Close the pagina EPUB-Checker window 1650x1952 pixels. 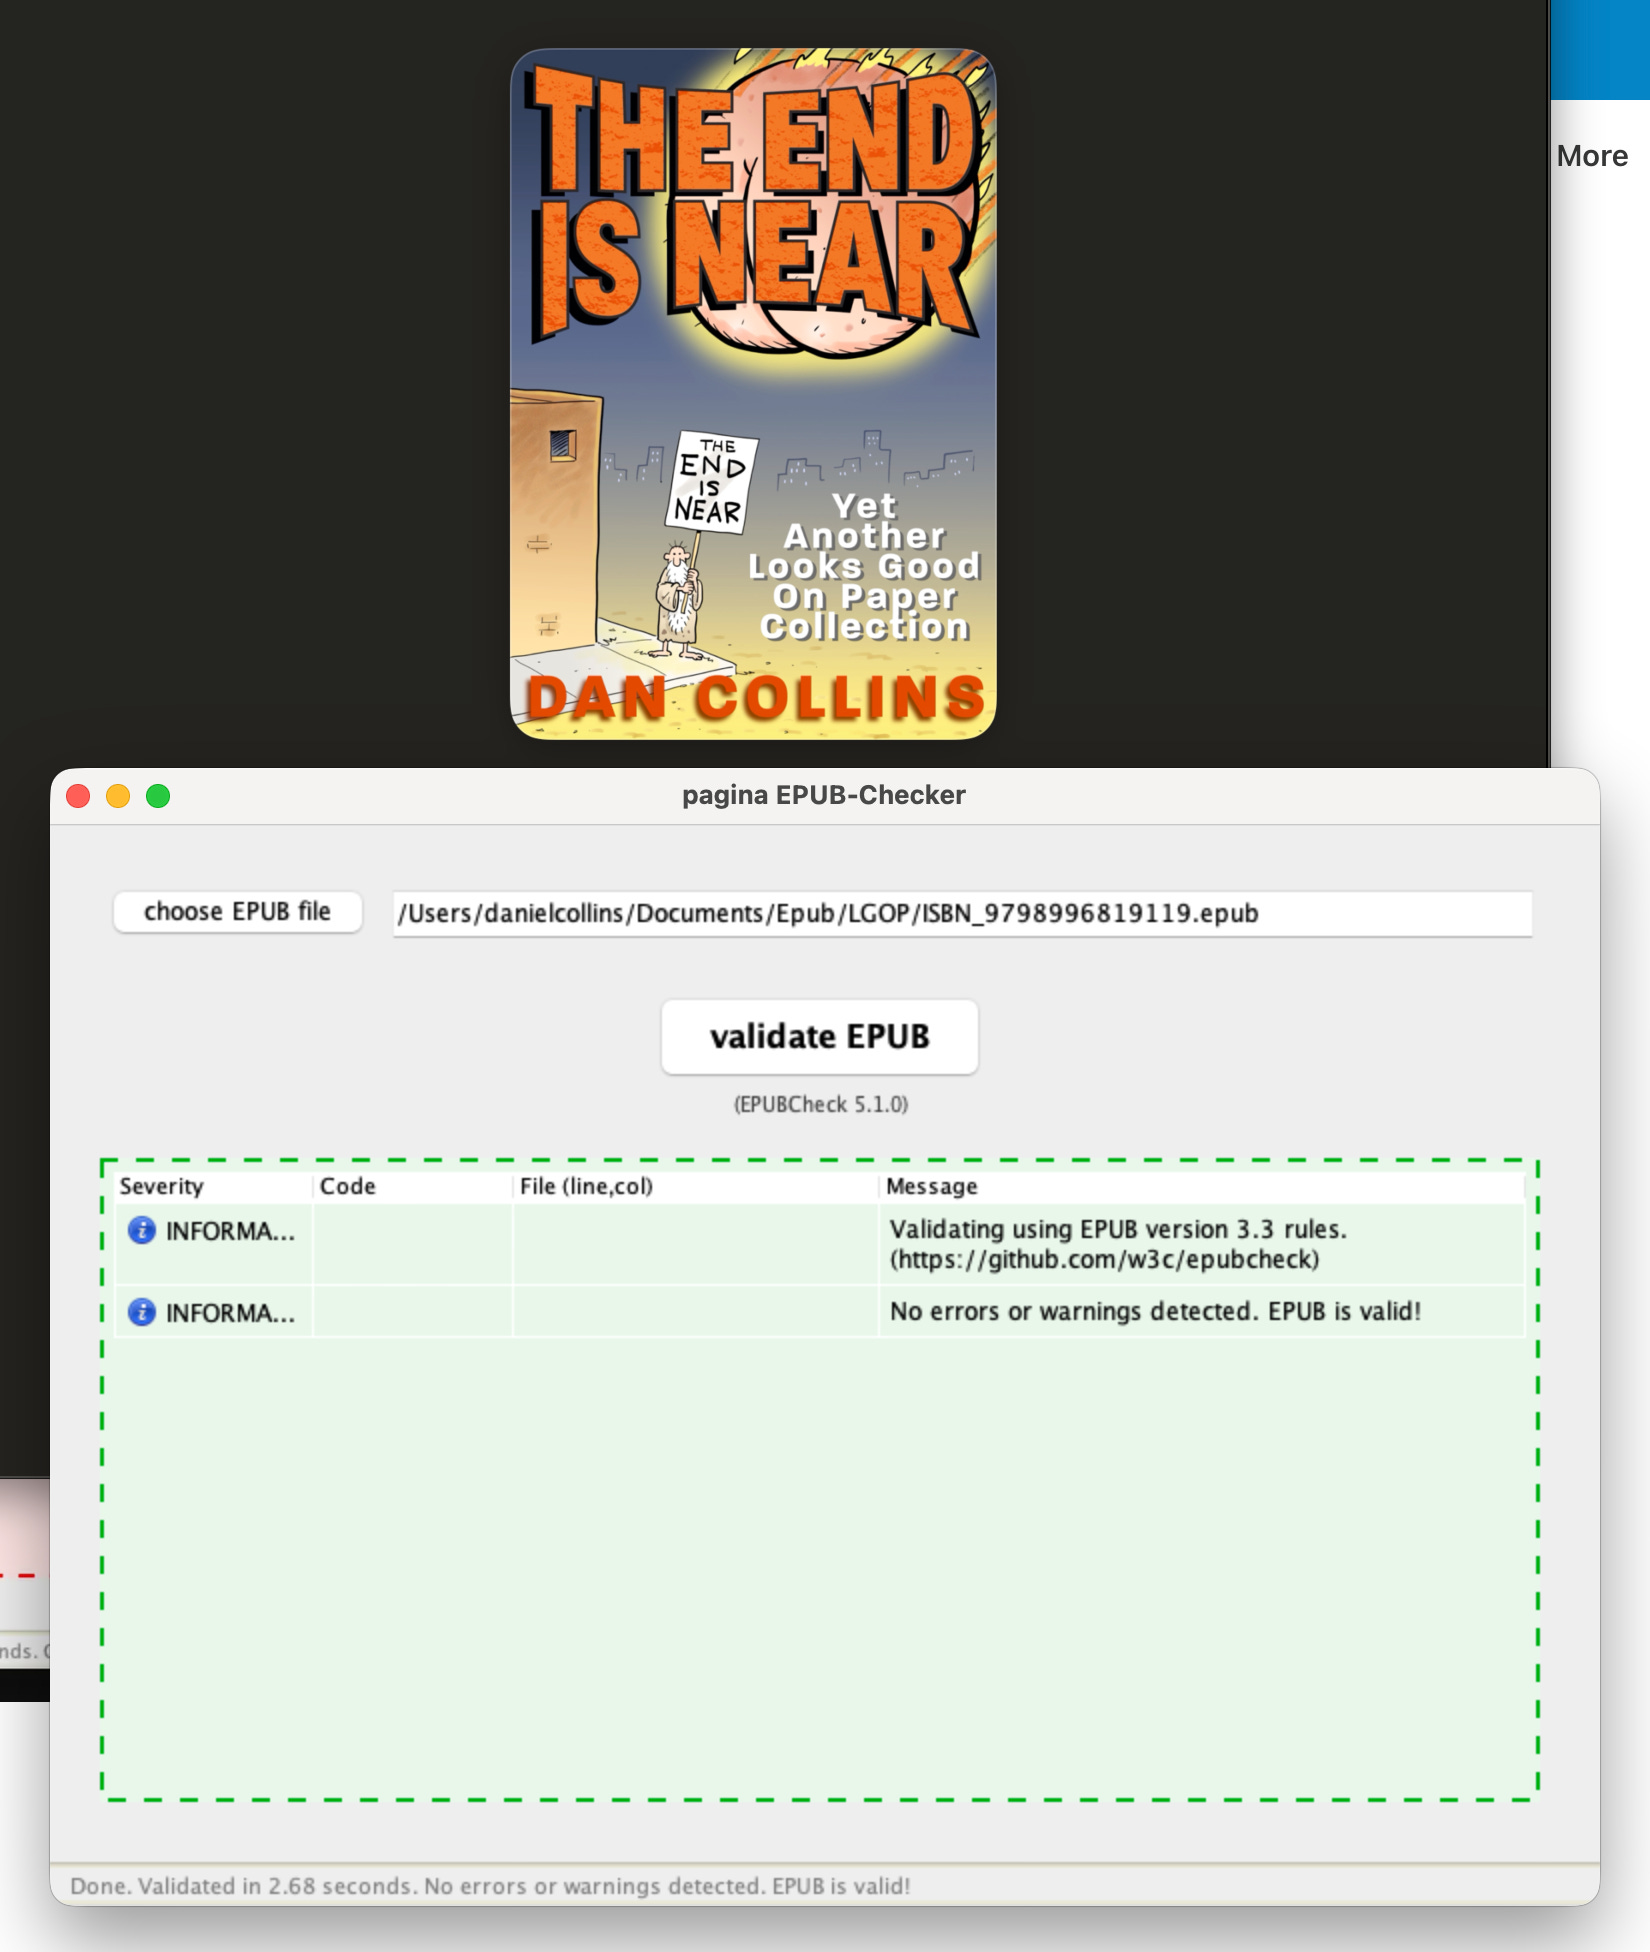78,796
